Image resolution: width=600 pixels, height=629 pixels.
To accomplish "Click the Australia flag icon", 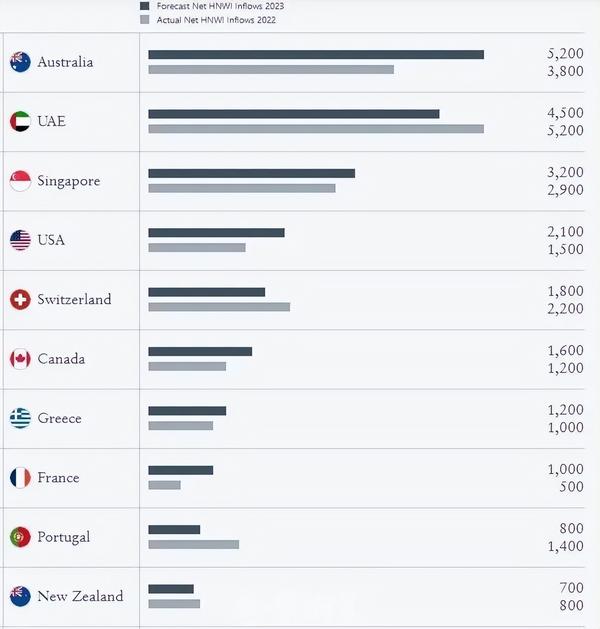I will (20, 62).
